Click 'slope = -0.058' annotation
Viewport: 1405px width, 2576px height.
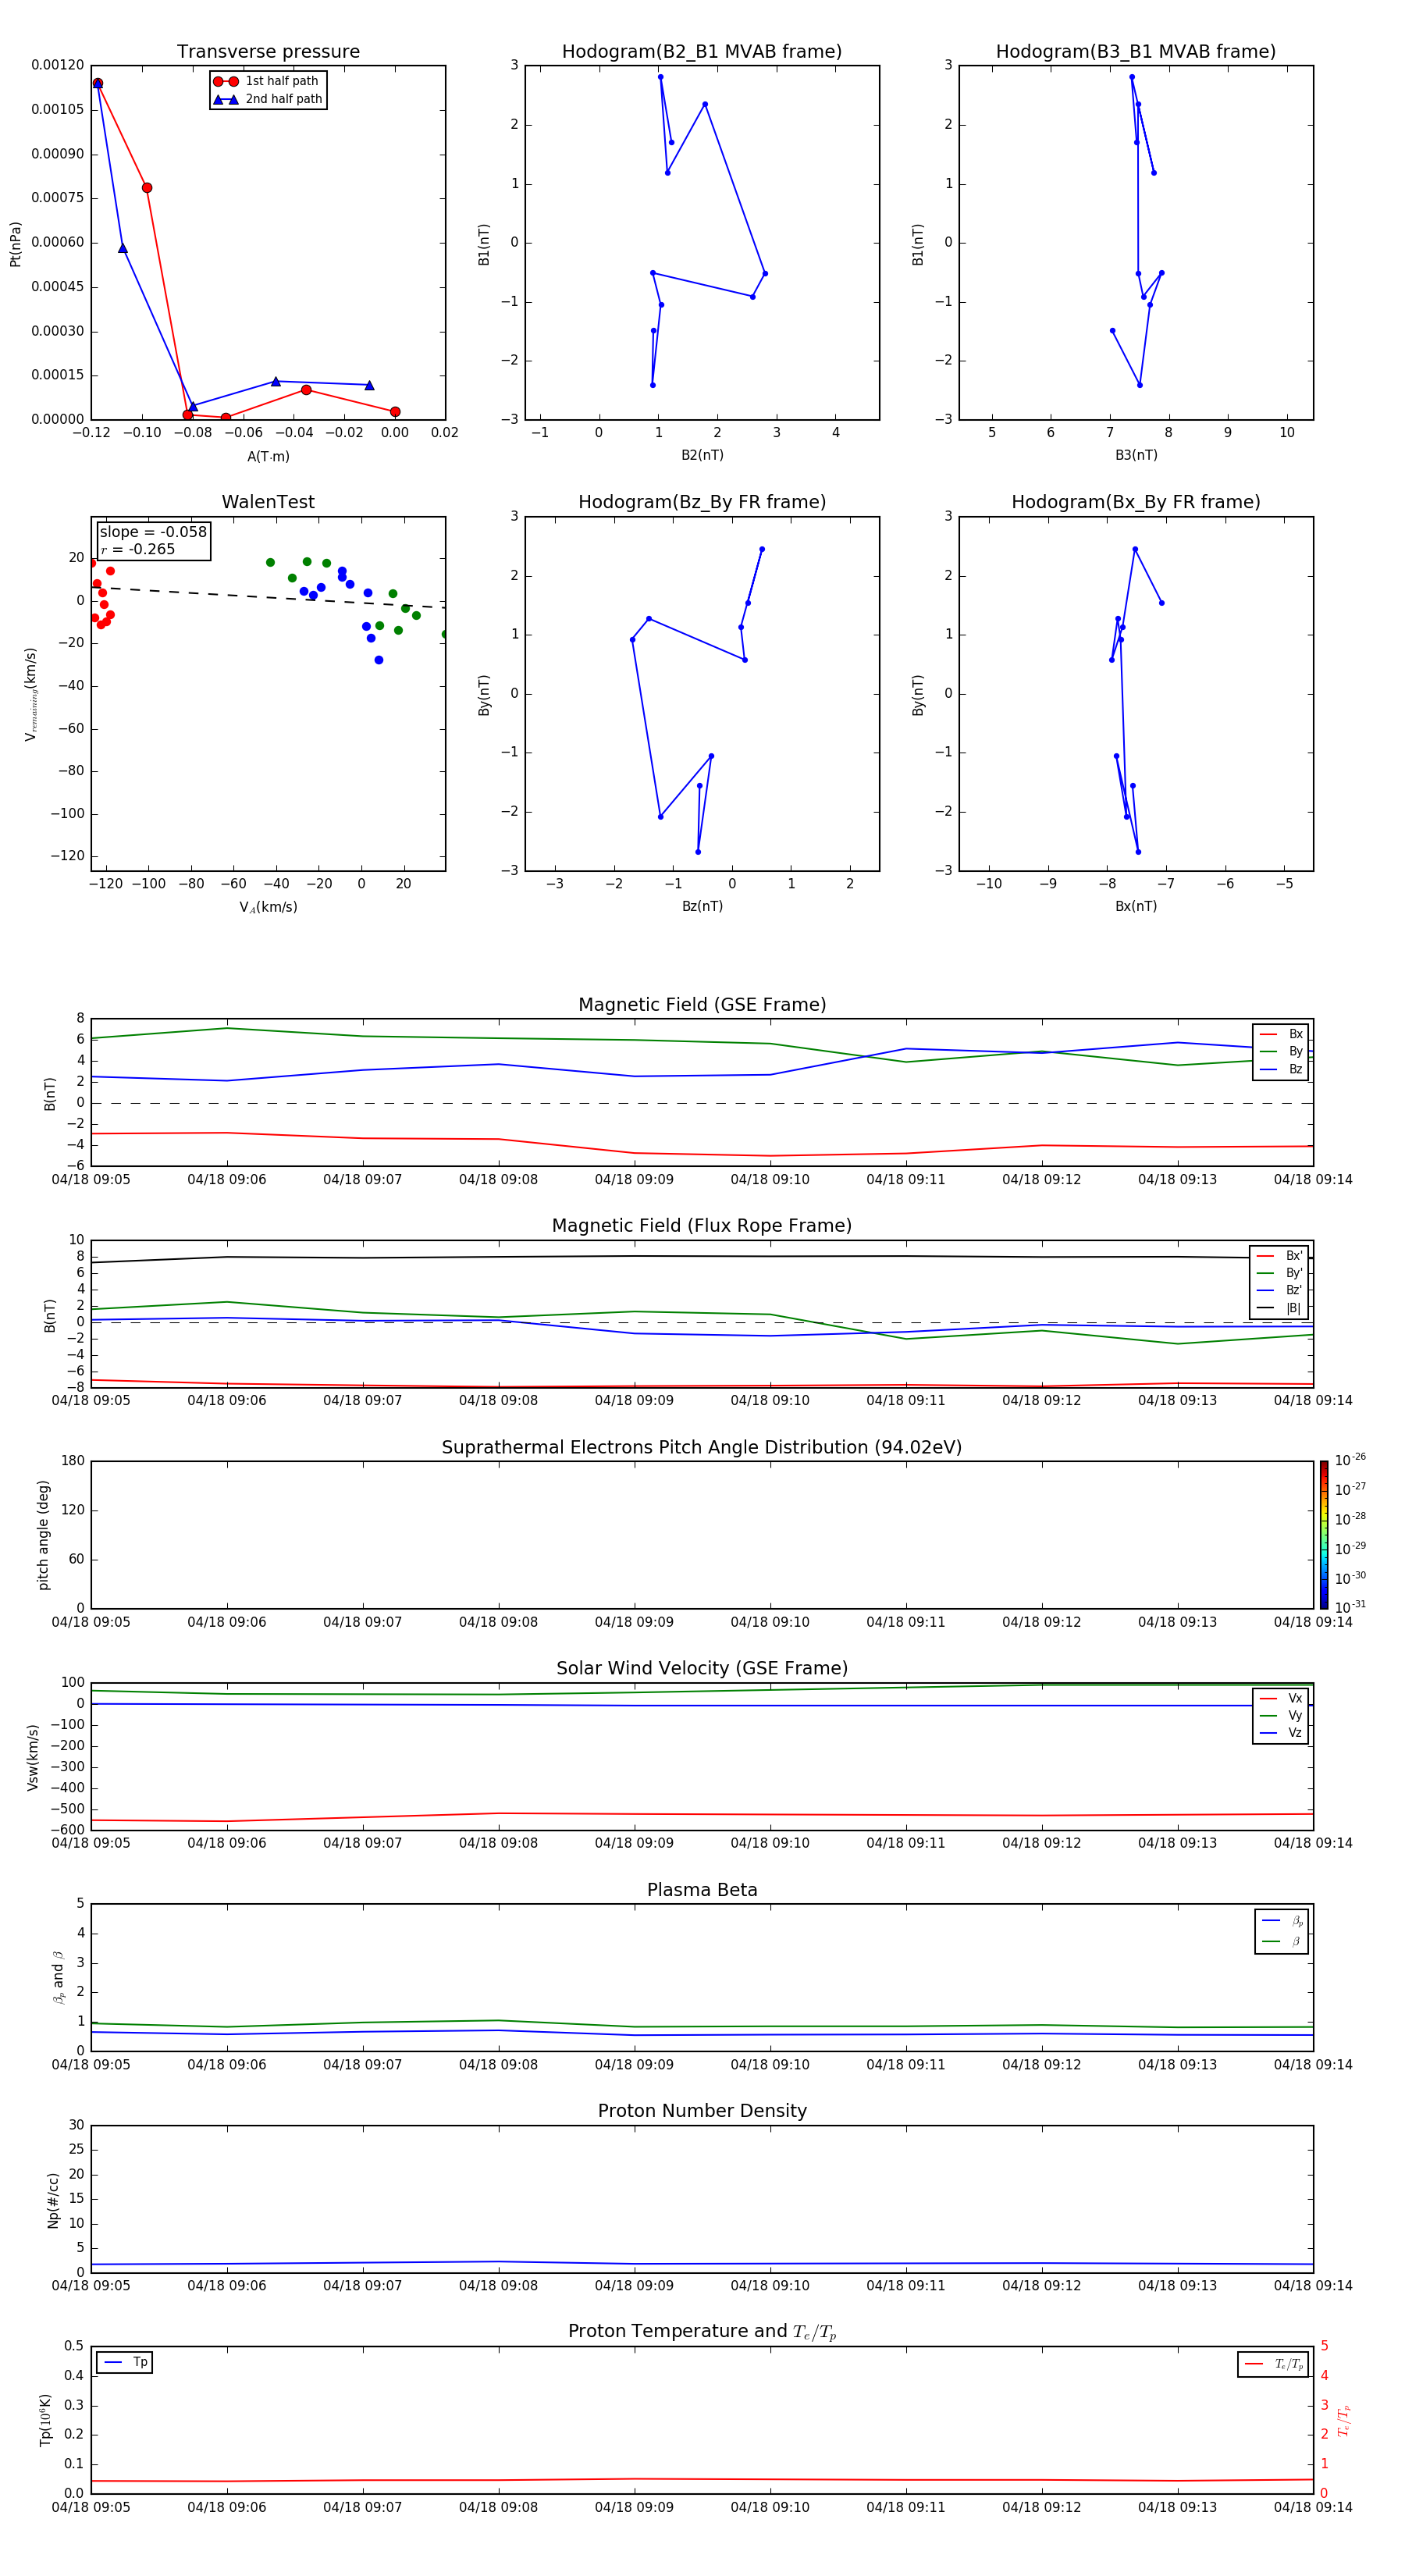153,532
